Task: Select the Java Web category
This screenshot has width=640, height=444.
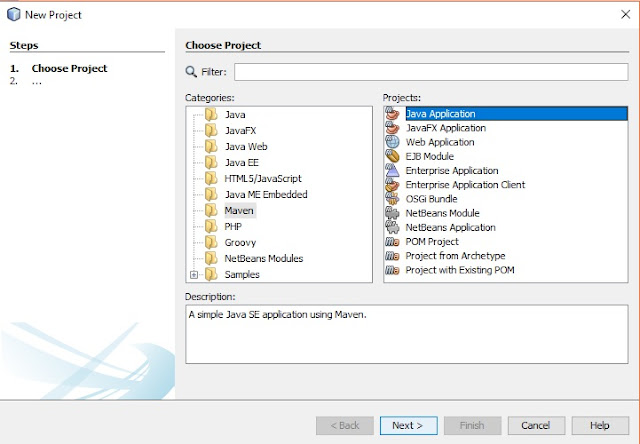Action: [x=246, y=147]
